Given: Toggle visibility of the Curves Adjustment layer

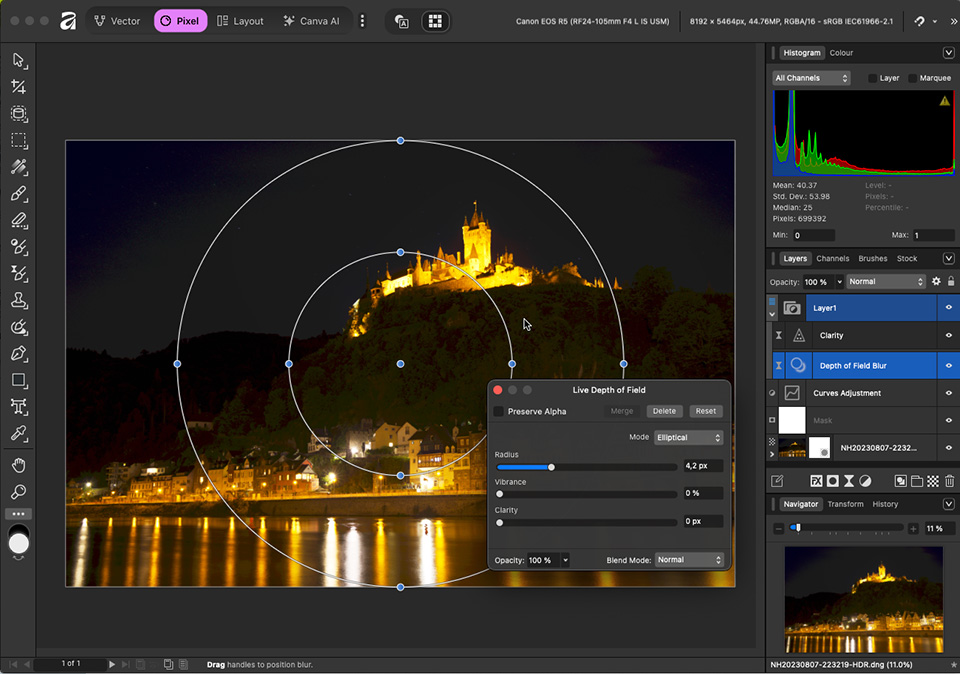Looking at the screenshot, I should tap(948, 393).
